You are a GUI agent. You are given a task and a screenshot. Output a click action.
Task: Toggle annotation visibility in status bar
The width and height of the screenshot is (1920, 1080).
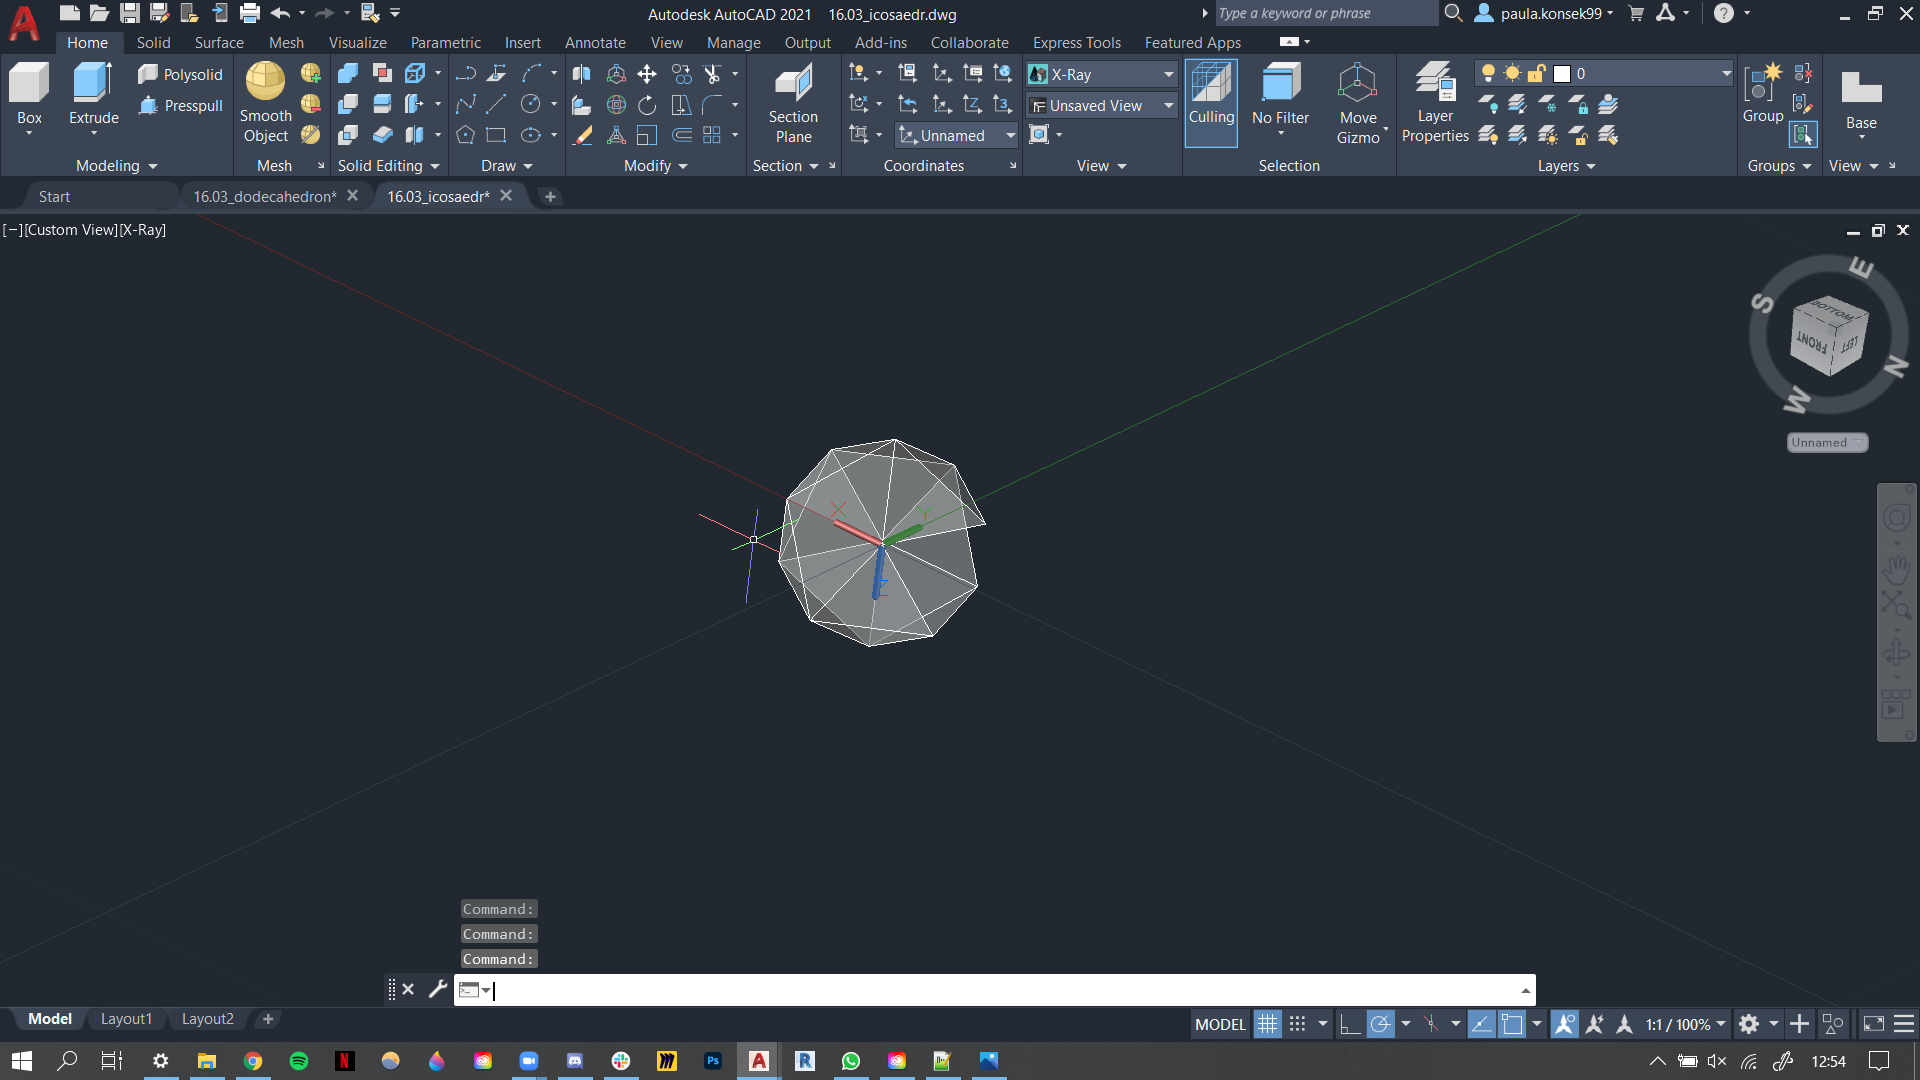[1565, 1024]
